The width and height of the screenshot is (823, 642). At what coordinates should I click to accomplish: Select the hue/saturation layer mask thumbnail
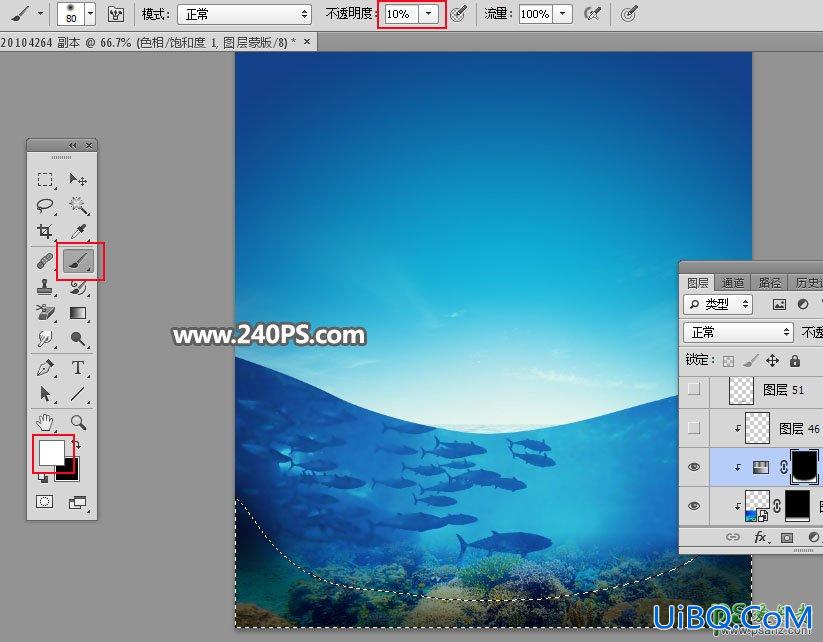[x=804, y=467]
